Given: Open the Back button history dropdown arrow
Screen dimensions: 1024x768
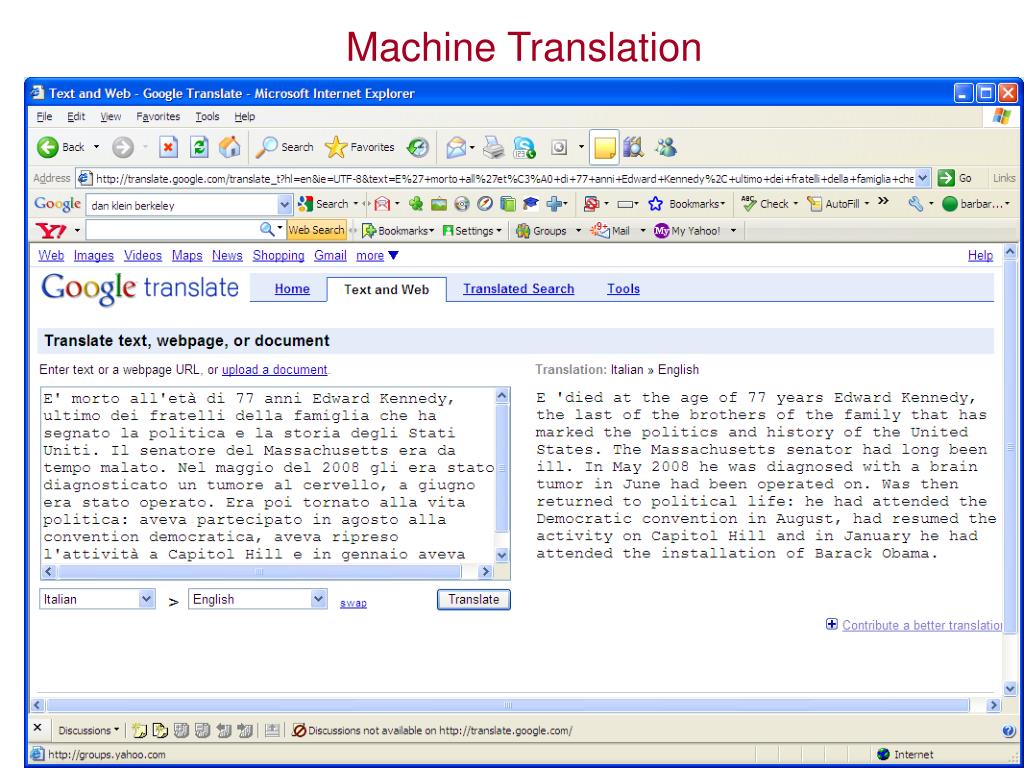Looking at the screenshot, I should tap(96, 148).
